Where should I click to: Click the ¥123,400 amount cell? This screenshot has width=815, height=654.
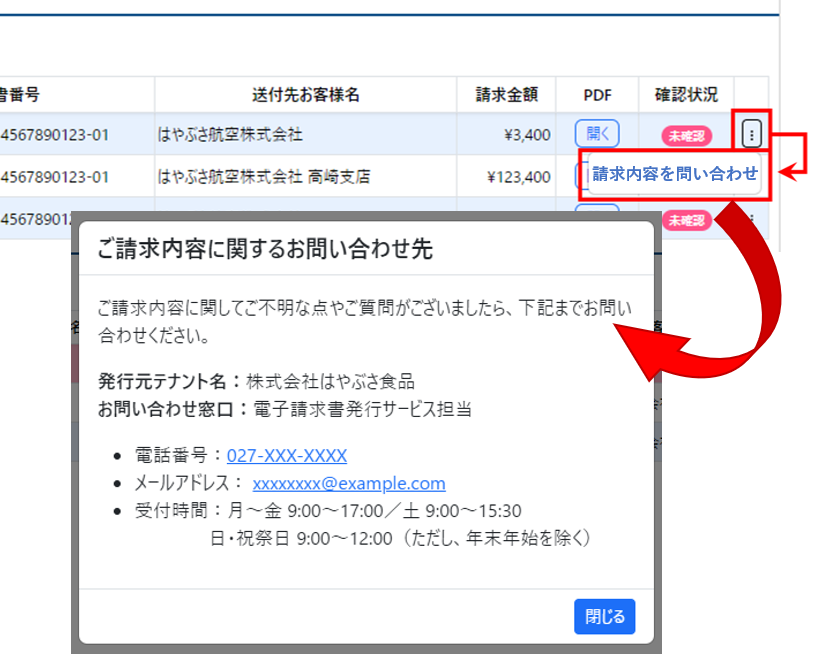(518, 177)
